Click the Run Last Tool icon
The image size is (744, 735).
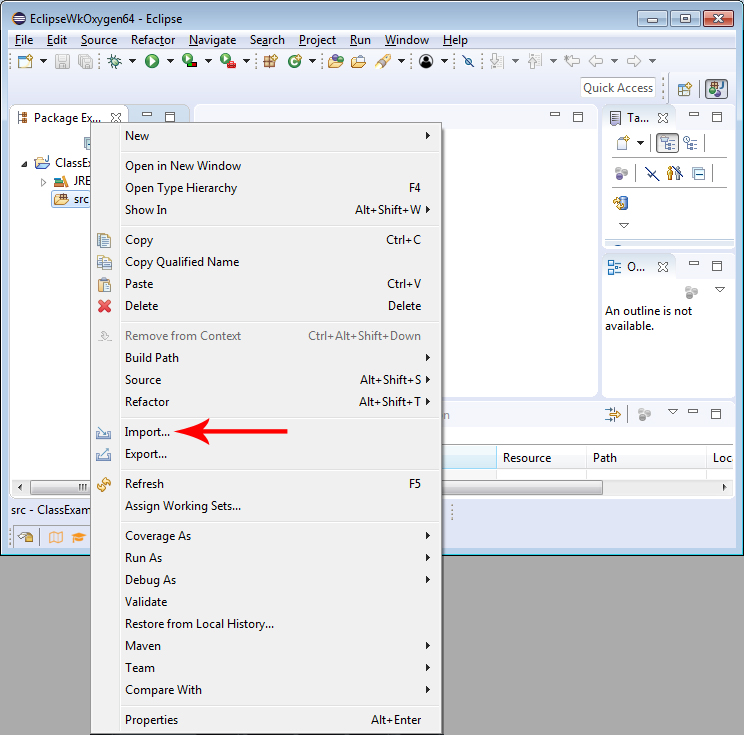228,61
